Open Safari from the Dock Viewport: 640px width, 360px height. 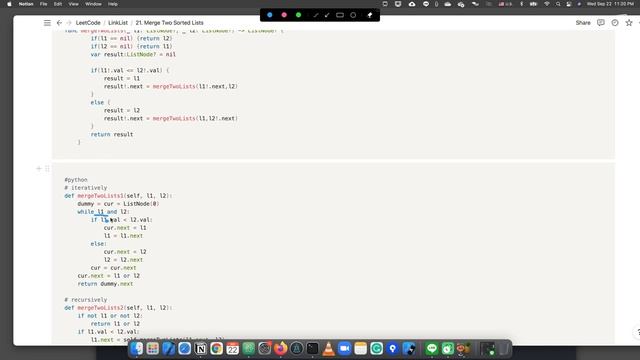pyautogui.click(x=184, y=349)
